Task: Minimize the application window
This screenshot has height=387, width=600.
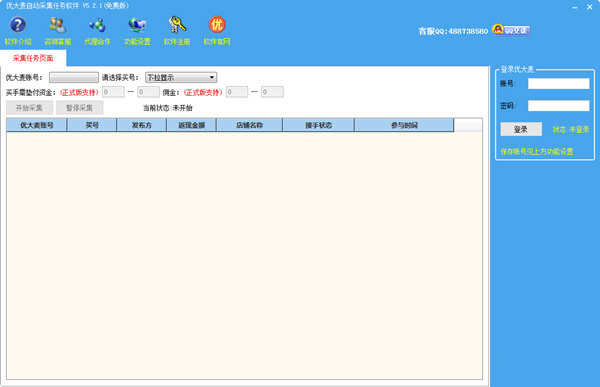Action: pyautogui.click(x=575, y=7)
